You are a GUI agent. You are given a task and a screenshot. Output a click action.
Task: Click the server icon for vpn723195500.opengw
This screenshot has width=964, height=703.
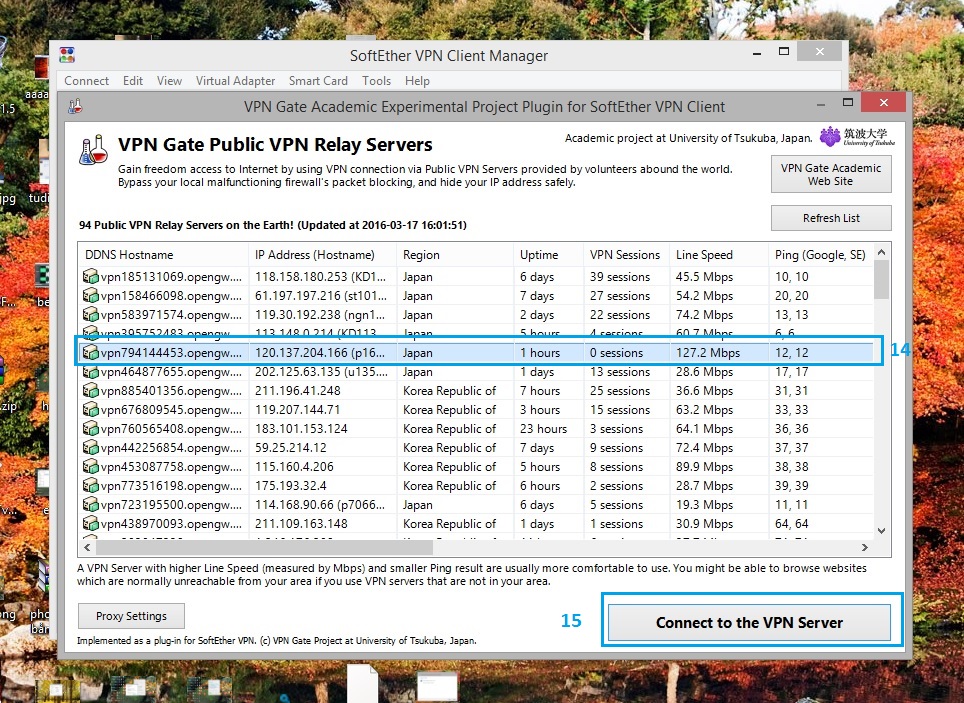90,505
